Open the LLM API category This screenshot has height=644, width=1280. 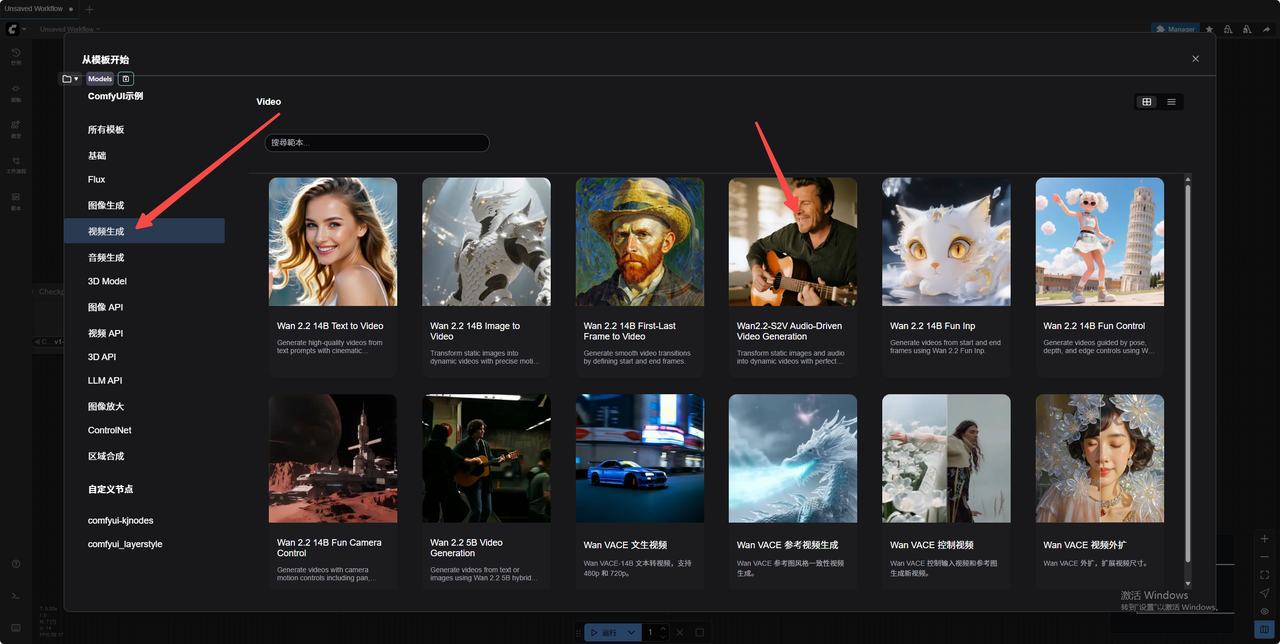pyautogui.click(x=144, y=381)
